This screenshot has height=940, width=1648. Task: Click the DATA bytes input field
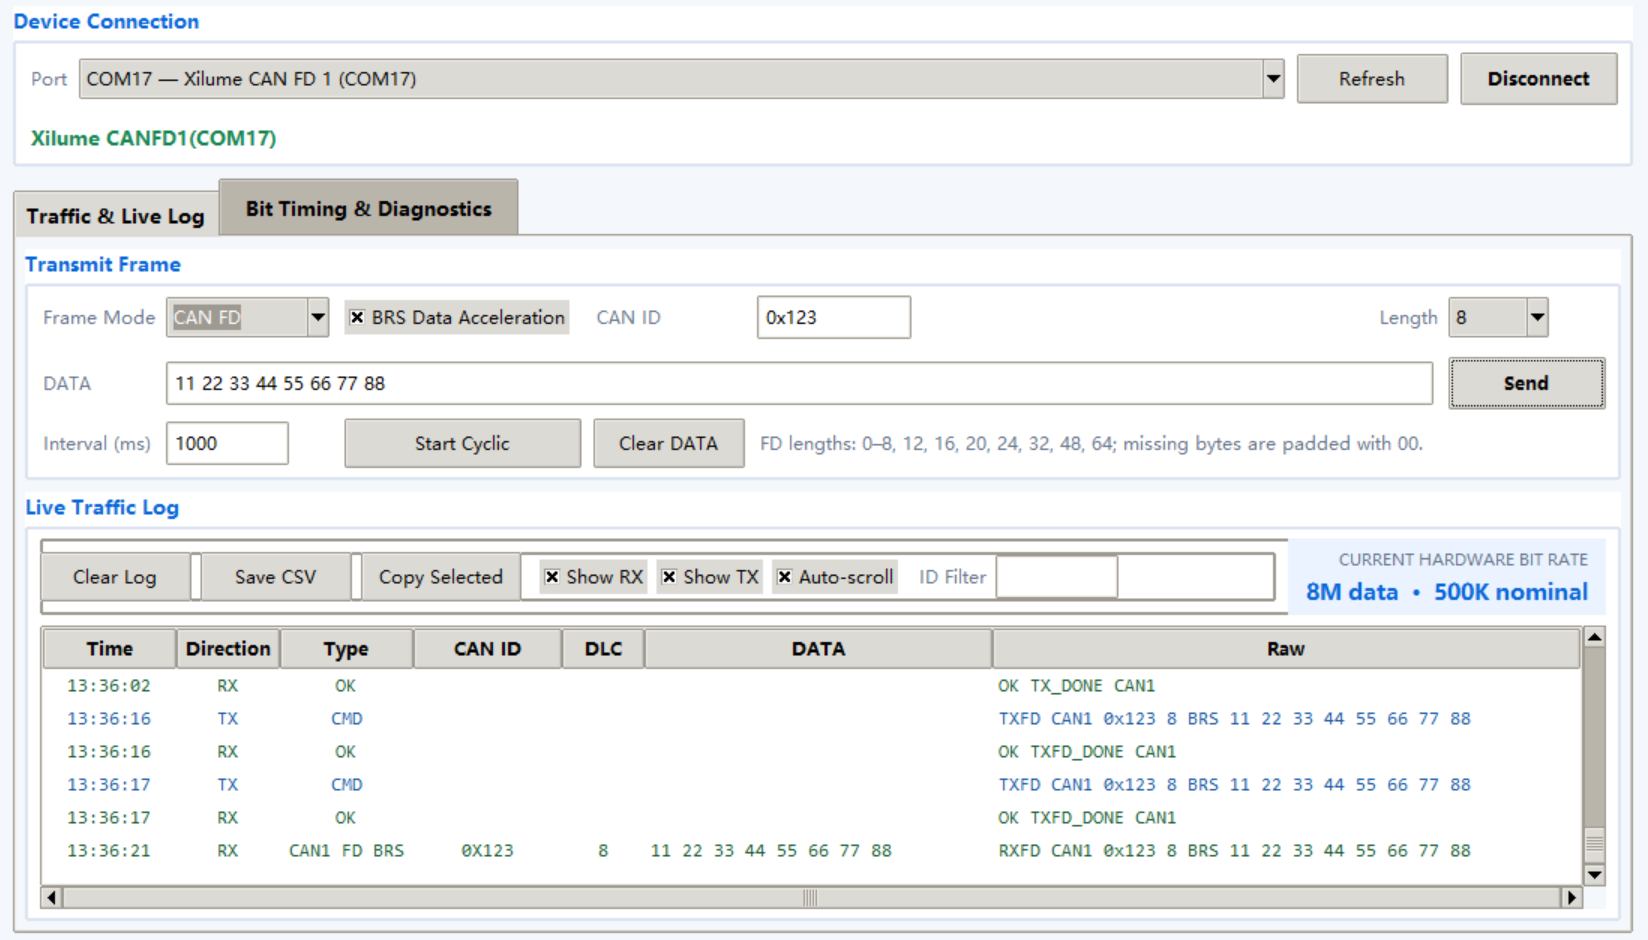tap(799, 384)
